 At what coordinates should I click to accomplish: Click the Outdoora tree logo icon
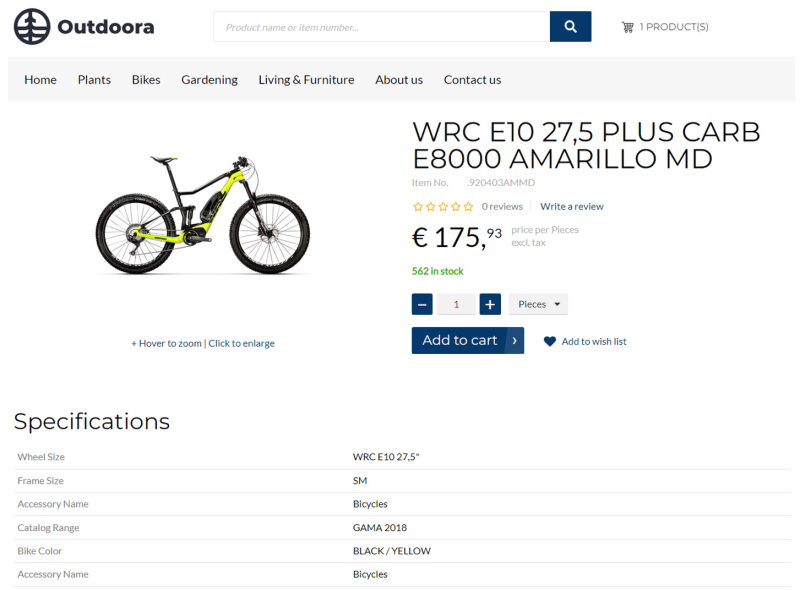coord(32,27)
